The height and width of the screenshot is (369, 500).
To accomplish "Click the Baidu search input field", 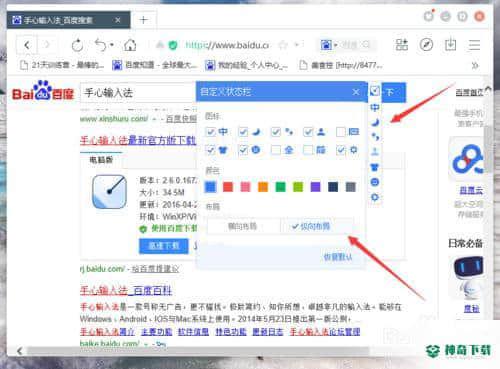I will coord(138,93).
